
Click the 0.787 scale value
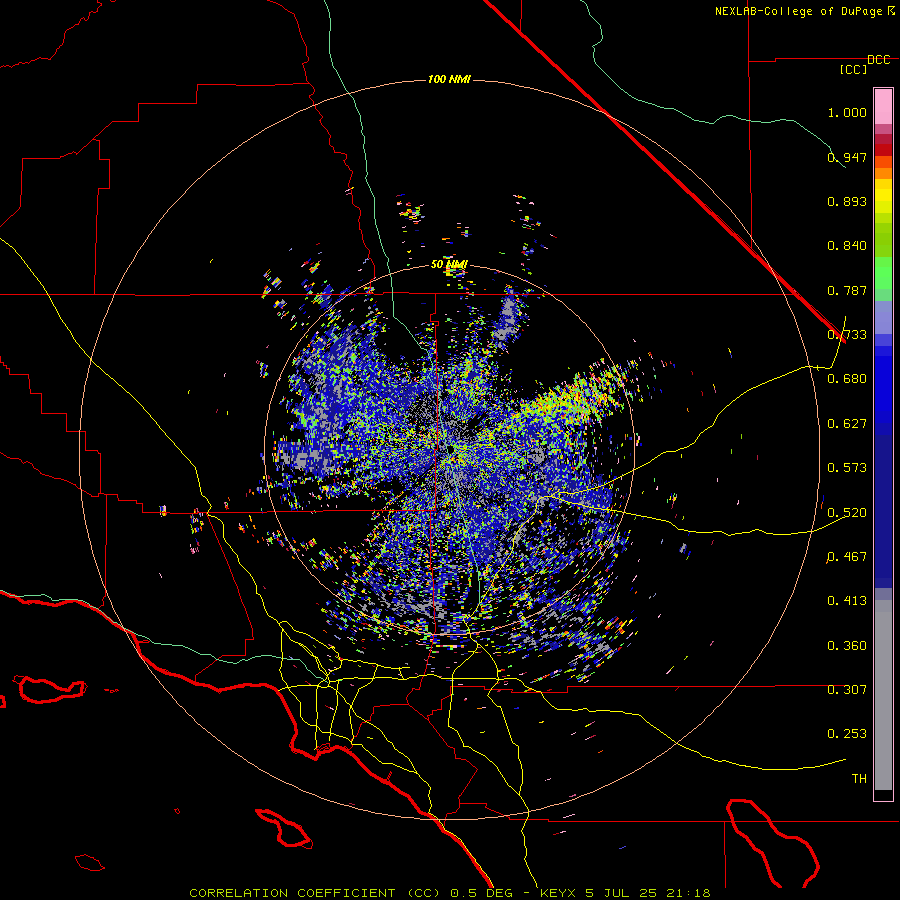pos(847,290)
